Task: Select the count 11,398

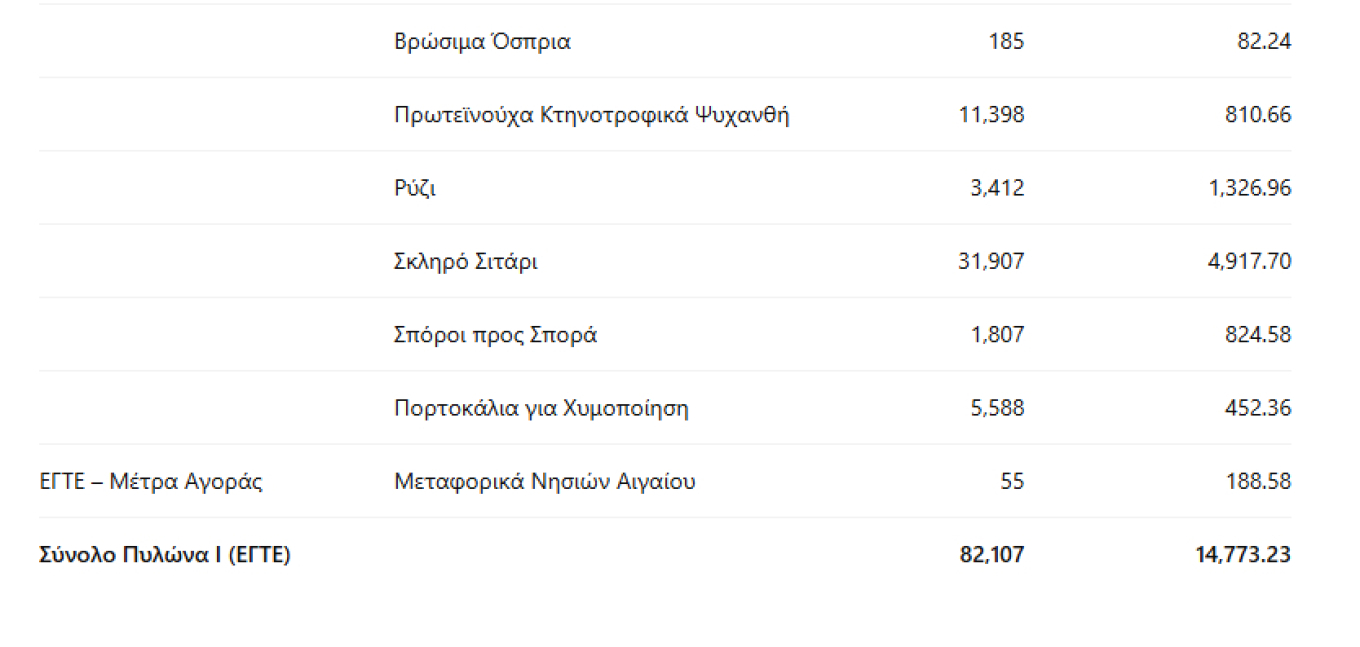Action: [x=991, y=115]
